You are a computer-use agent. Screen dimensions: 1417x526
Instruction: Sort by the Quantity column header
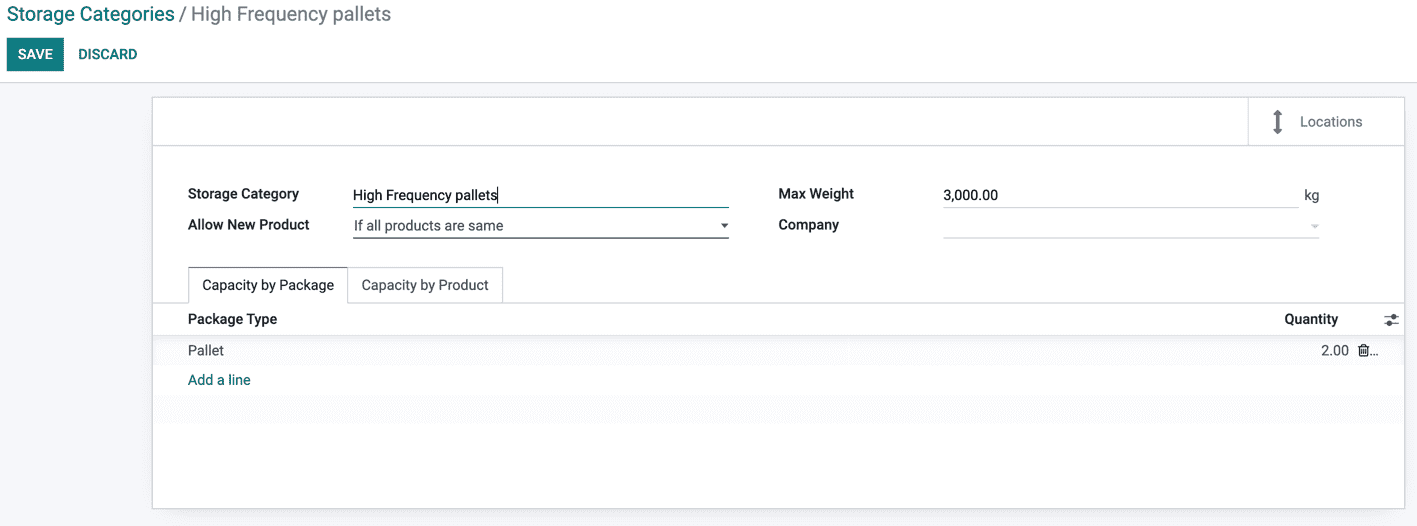[1310, 319]
